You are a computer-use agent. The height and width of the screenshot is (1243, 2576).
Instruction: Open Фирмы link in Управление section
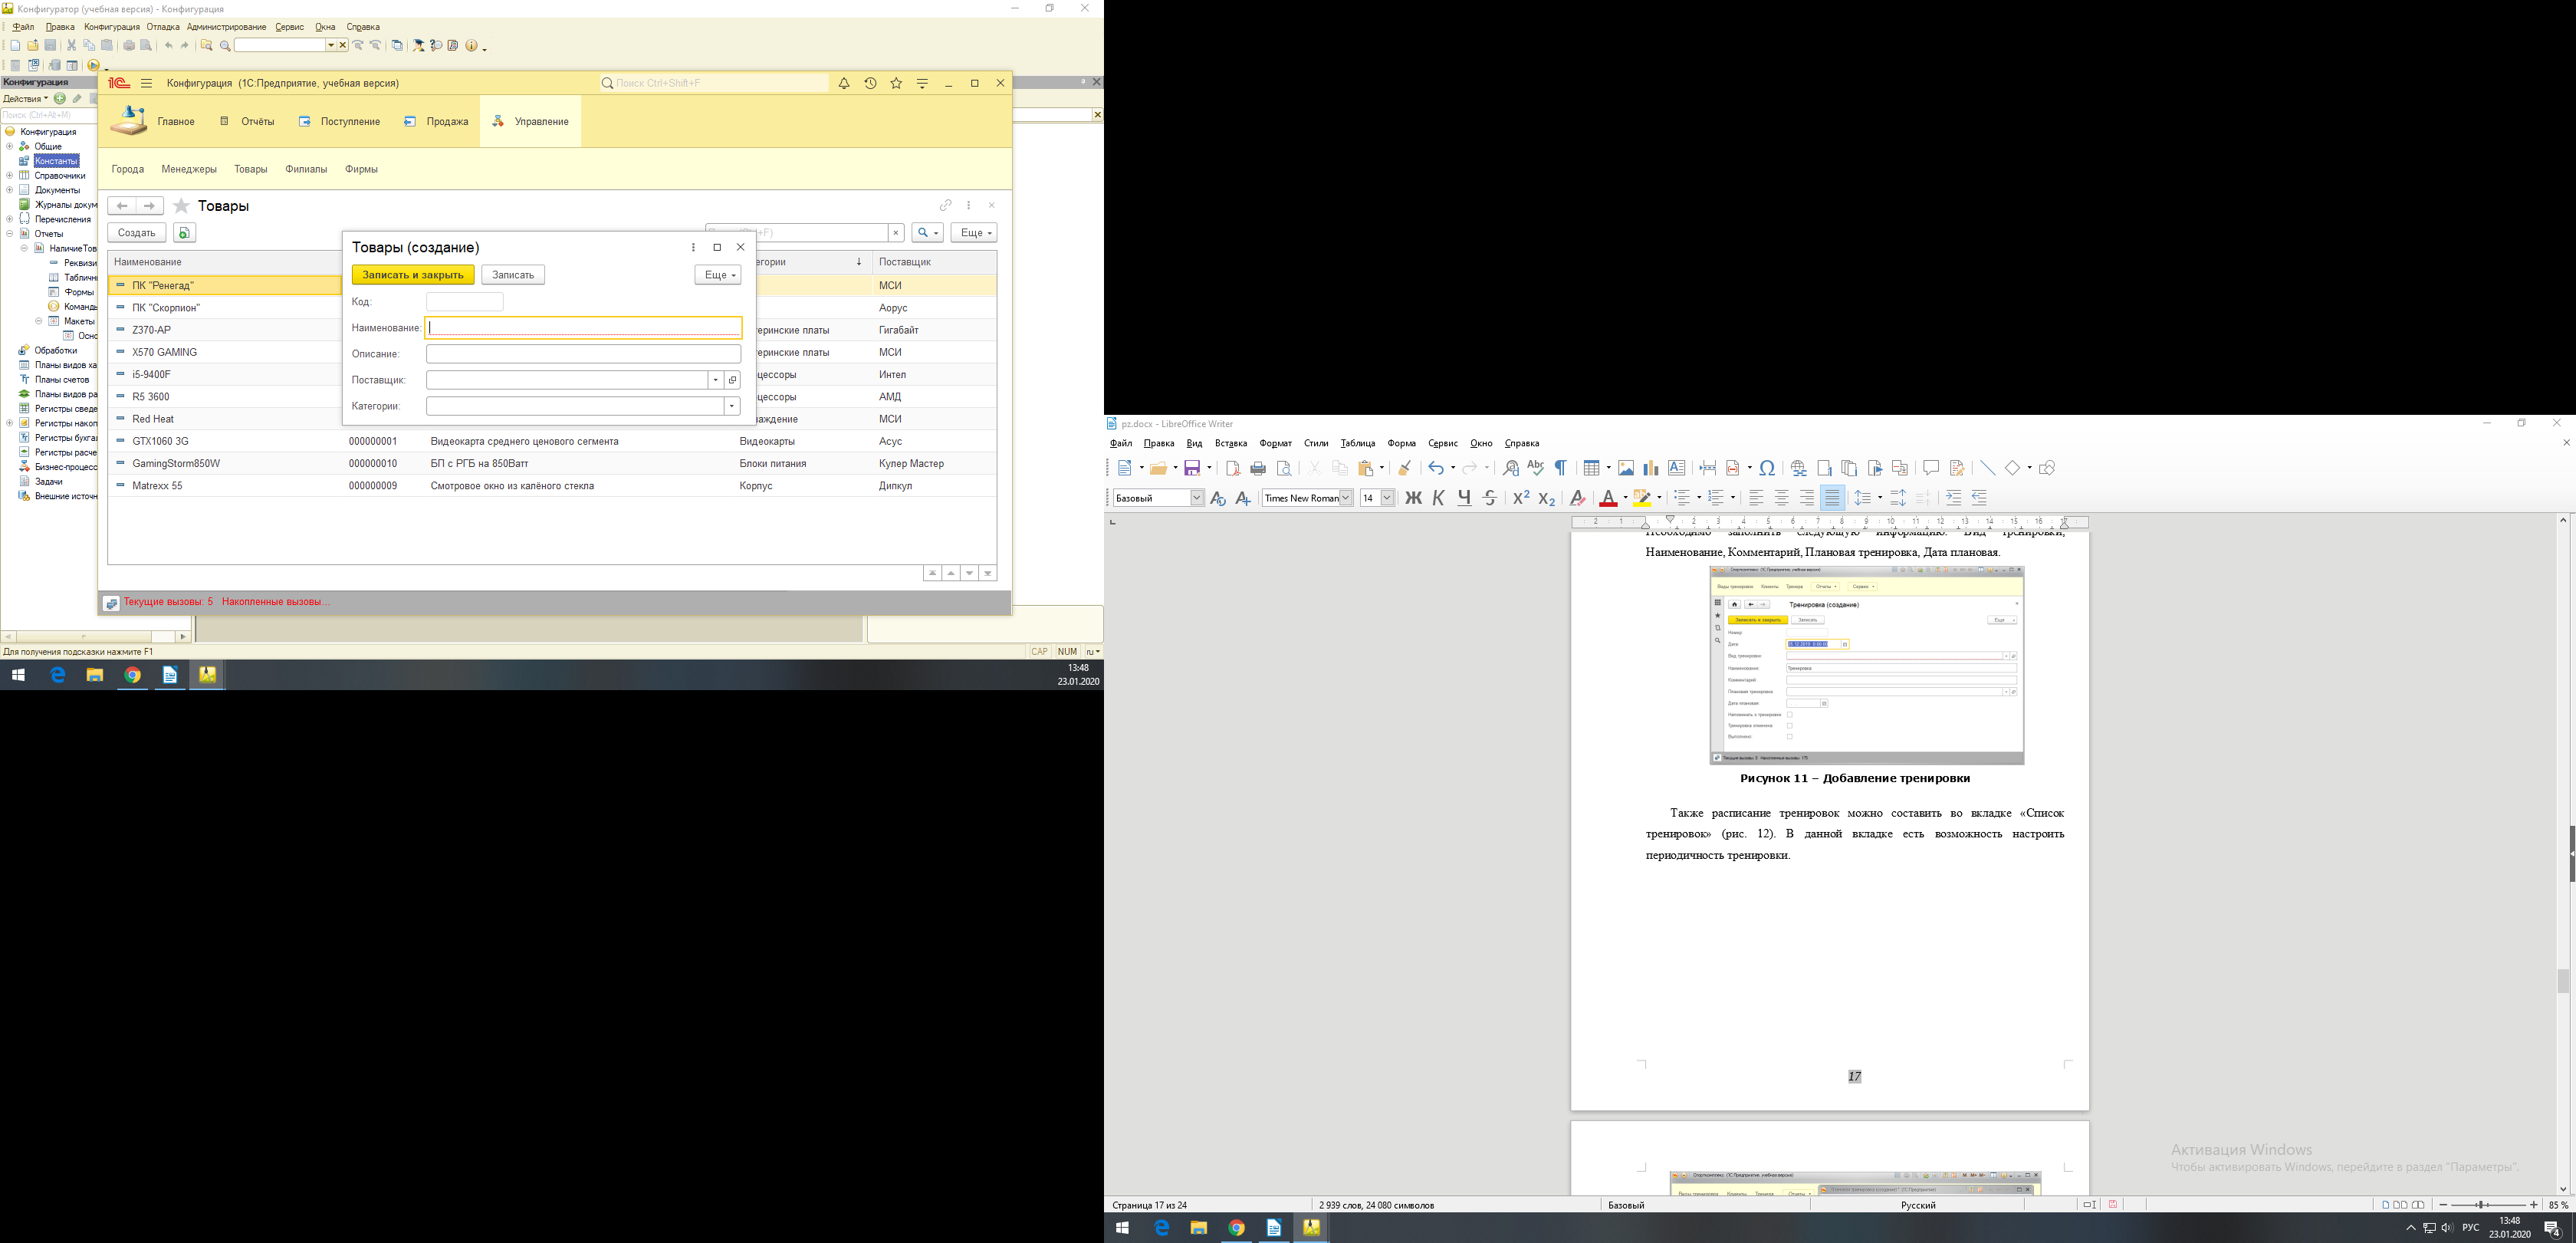361,170
